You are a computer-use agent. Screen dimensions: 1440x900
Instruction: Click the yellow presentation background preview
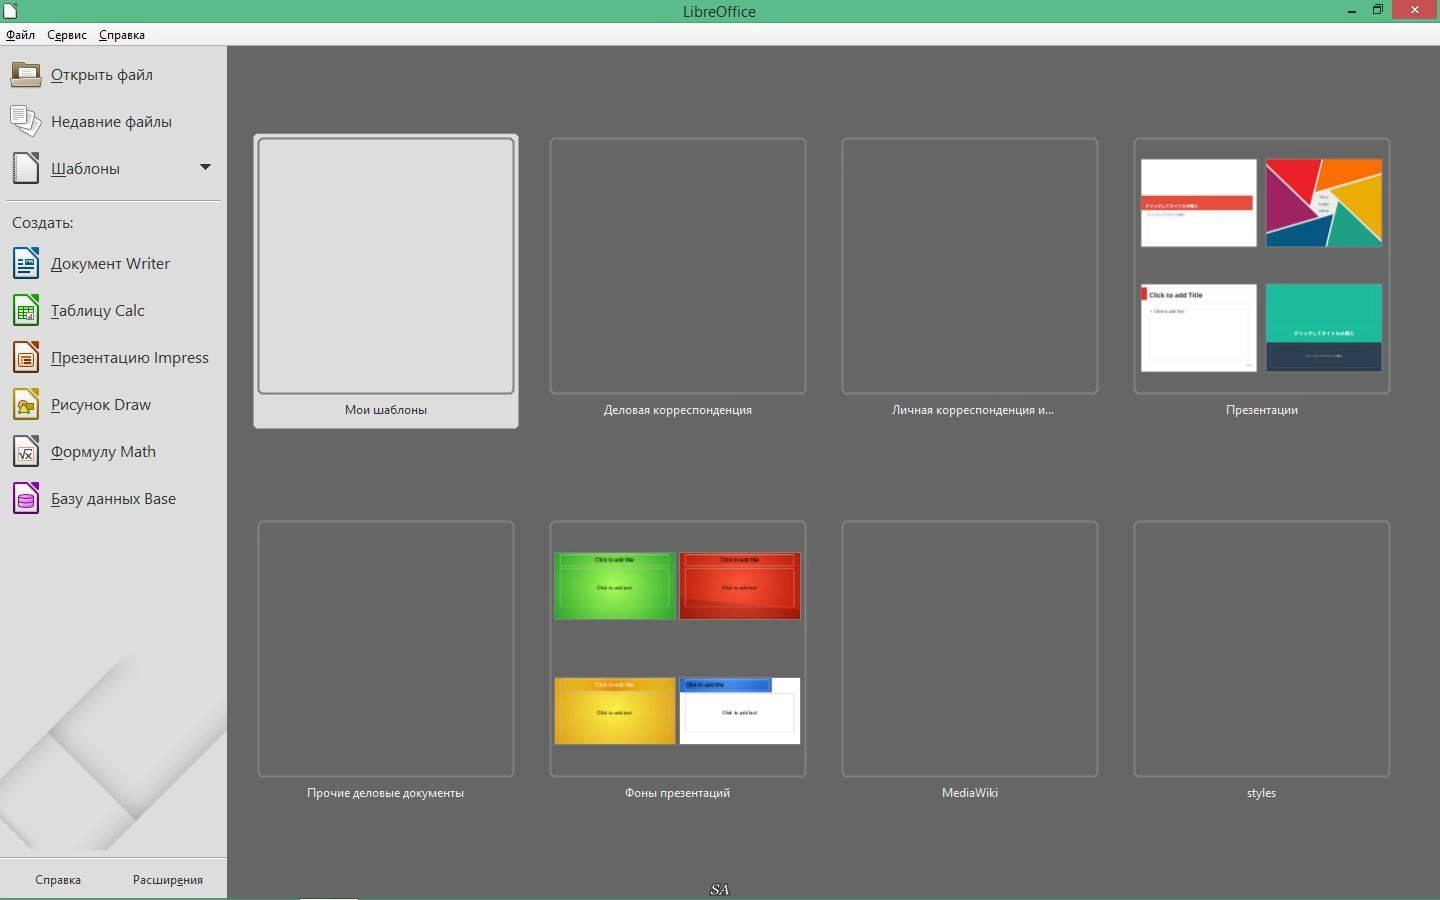pos(615,711)
